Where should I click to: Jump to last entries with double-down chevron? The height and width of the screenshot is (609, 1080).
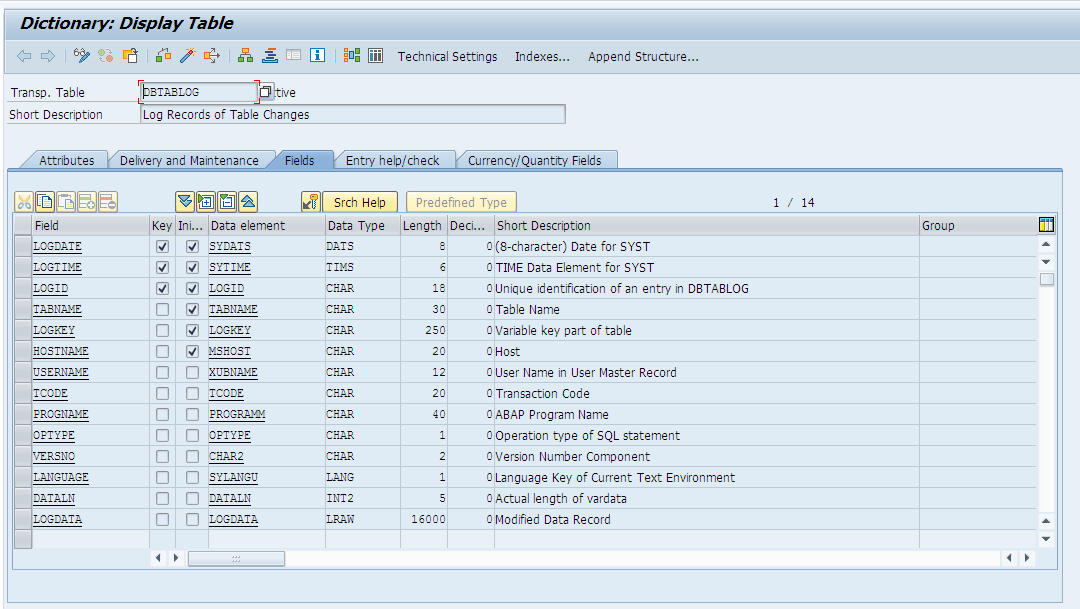point(184,201)
